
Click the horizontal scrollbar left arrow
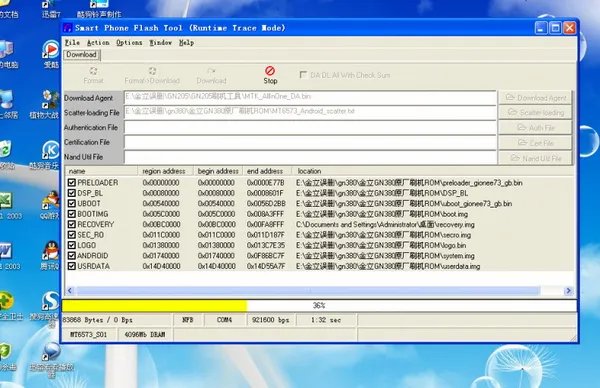70,291
